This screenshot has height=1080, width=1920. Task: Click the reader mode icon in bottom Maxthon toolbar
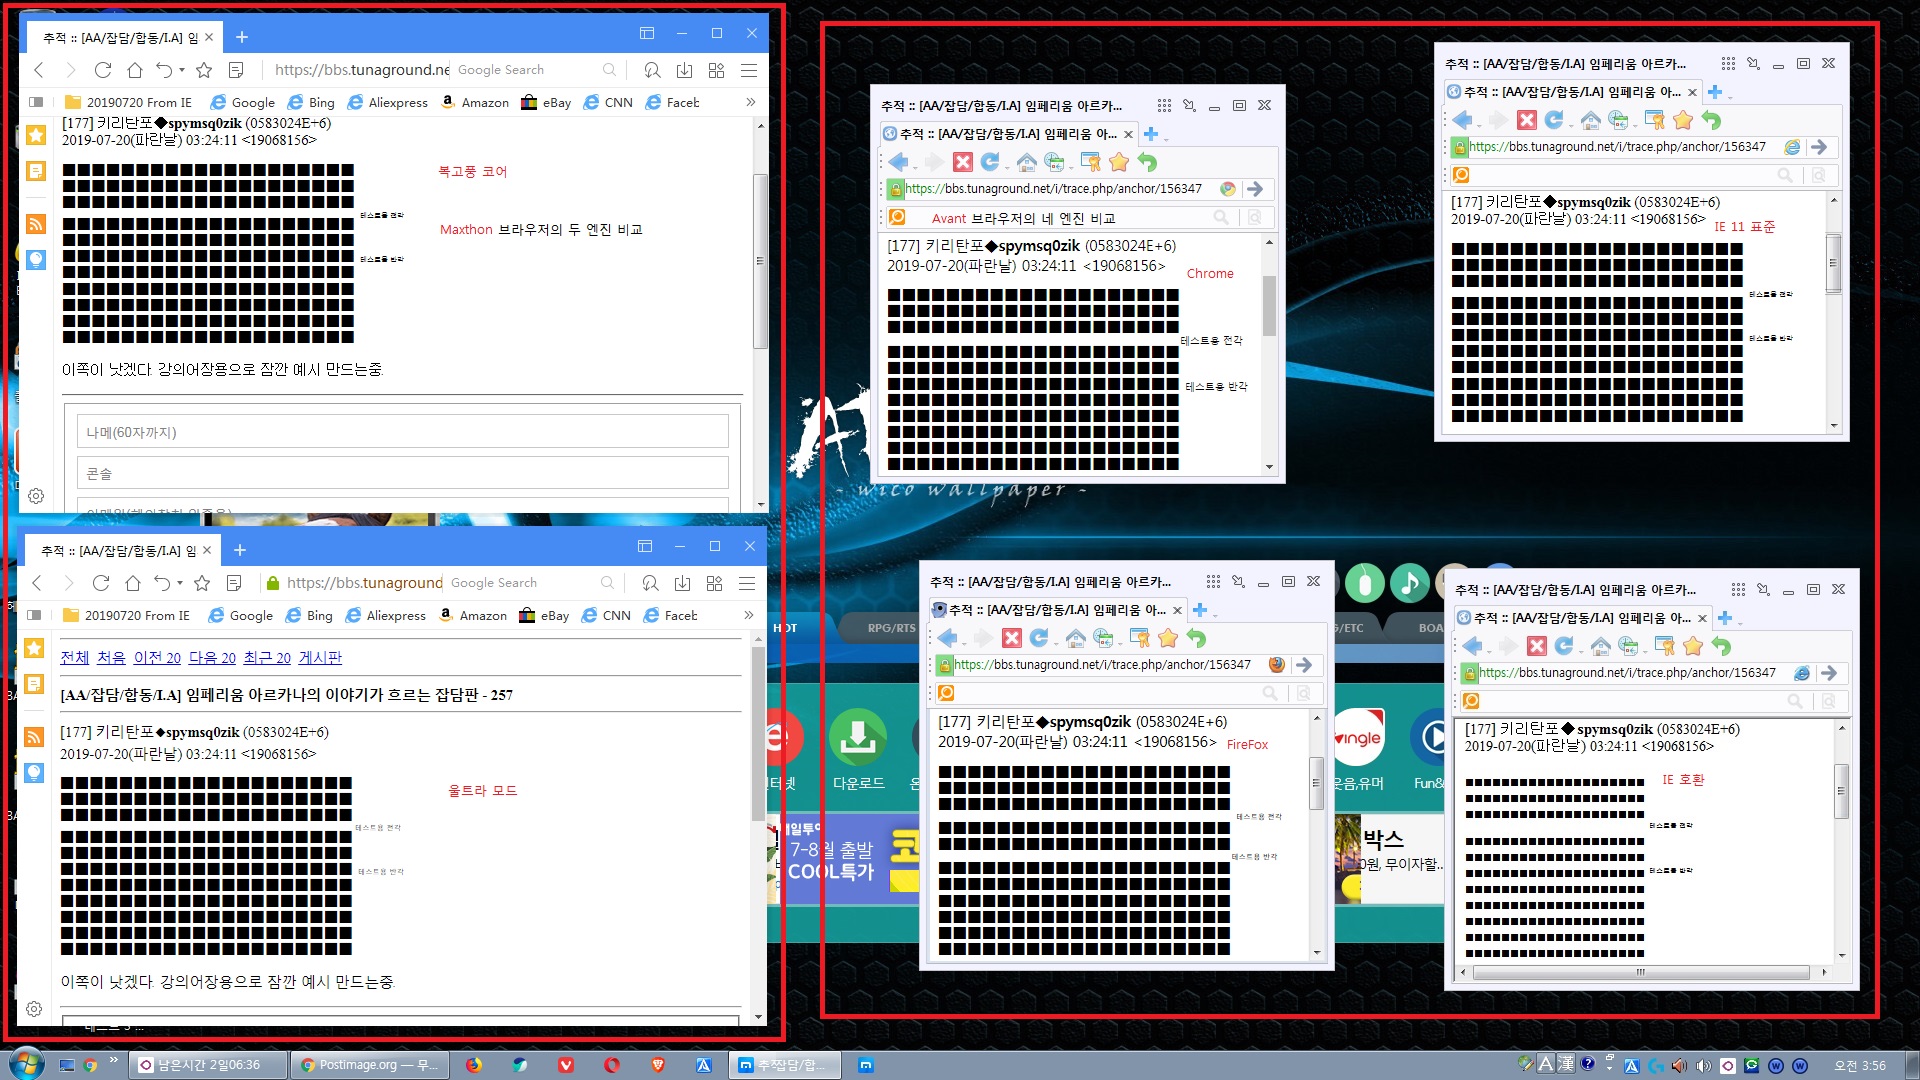(x=234, y=583)
